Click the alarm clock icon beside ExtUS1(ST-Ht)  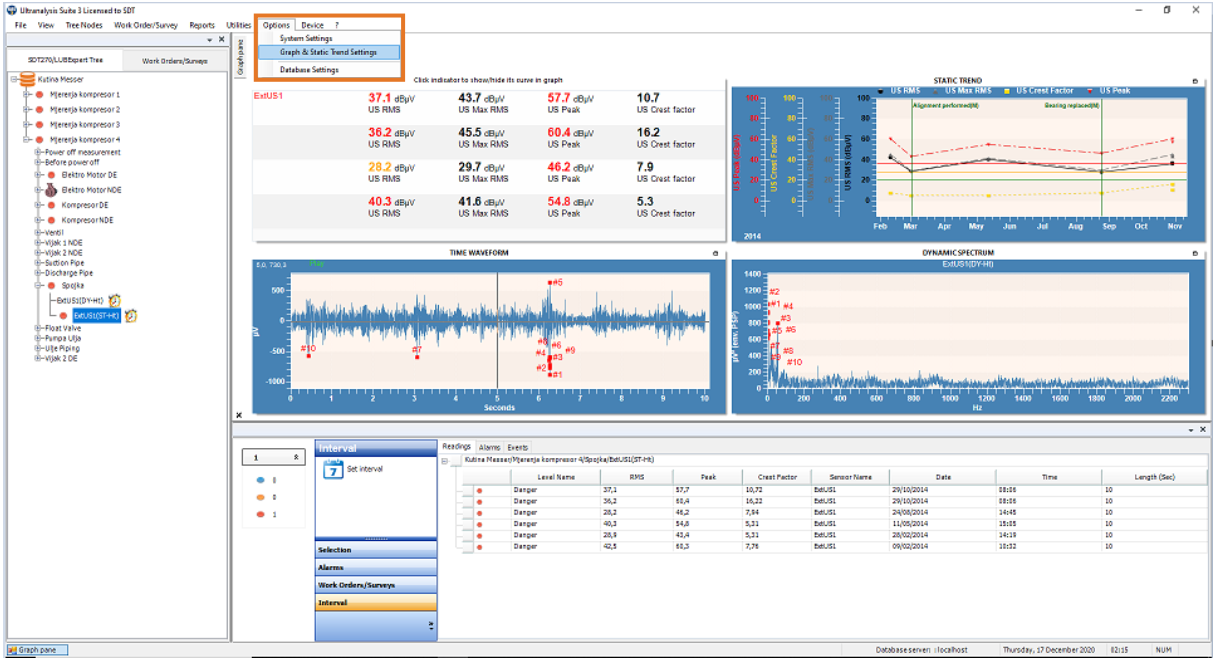130,315
